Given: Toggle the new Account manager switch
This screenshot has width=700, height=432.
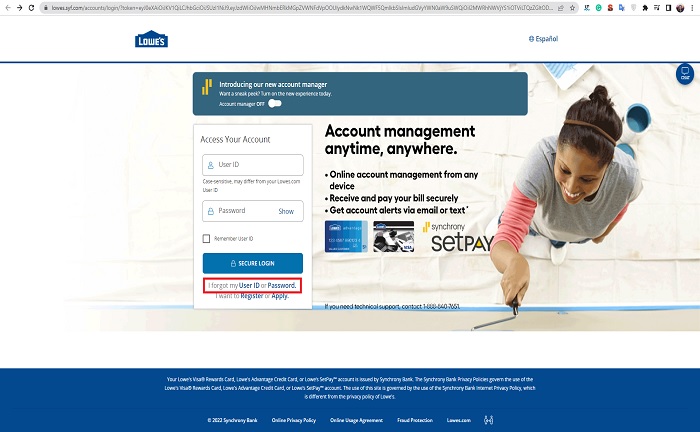Looking at the screenshot, I should [x=275, y=104].
